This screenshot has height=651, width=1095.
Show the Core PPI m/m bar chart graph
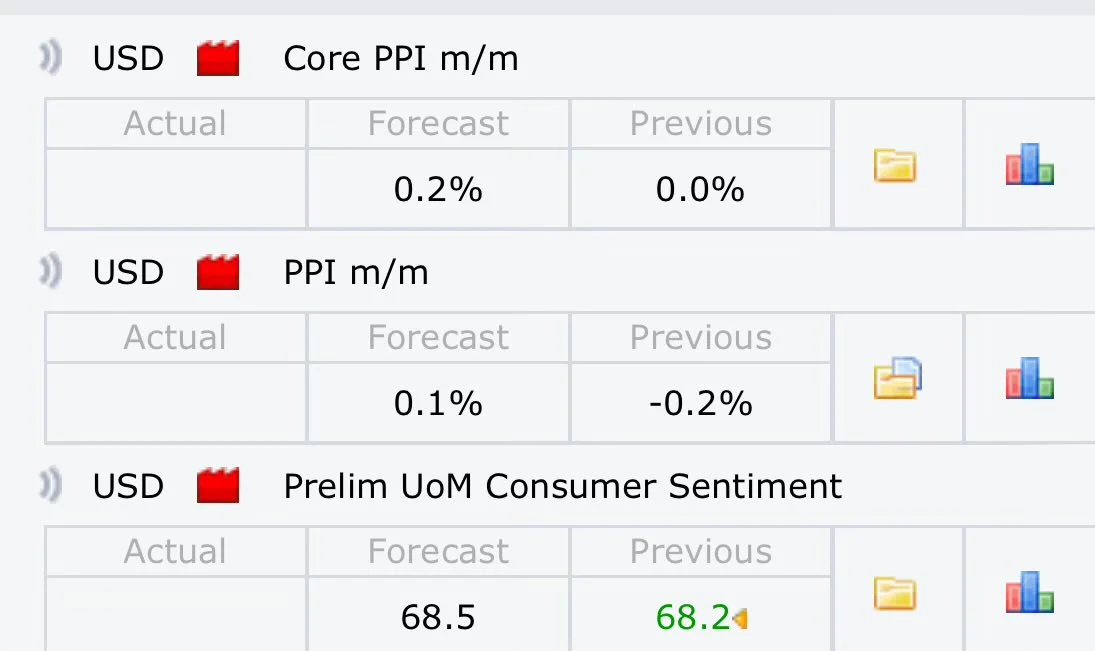point(1029,164)
